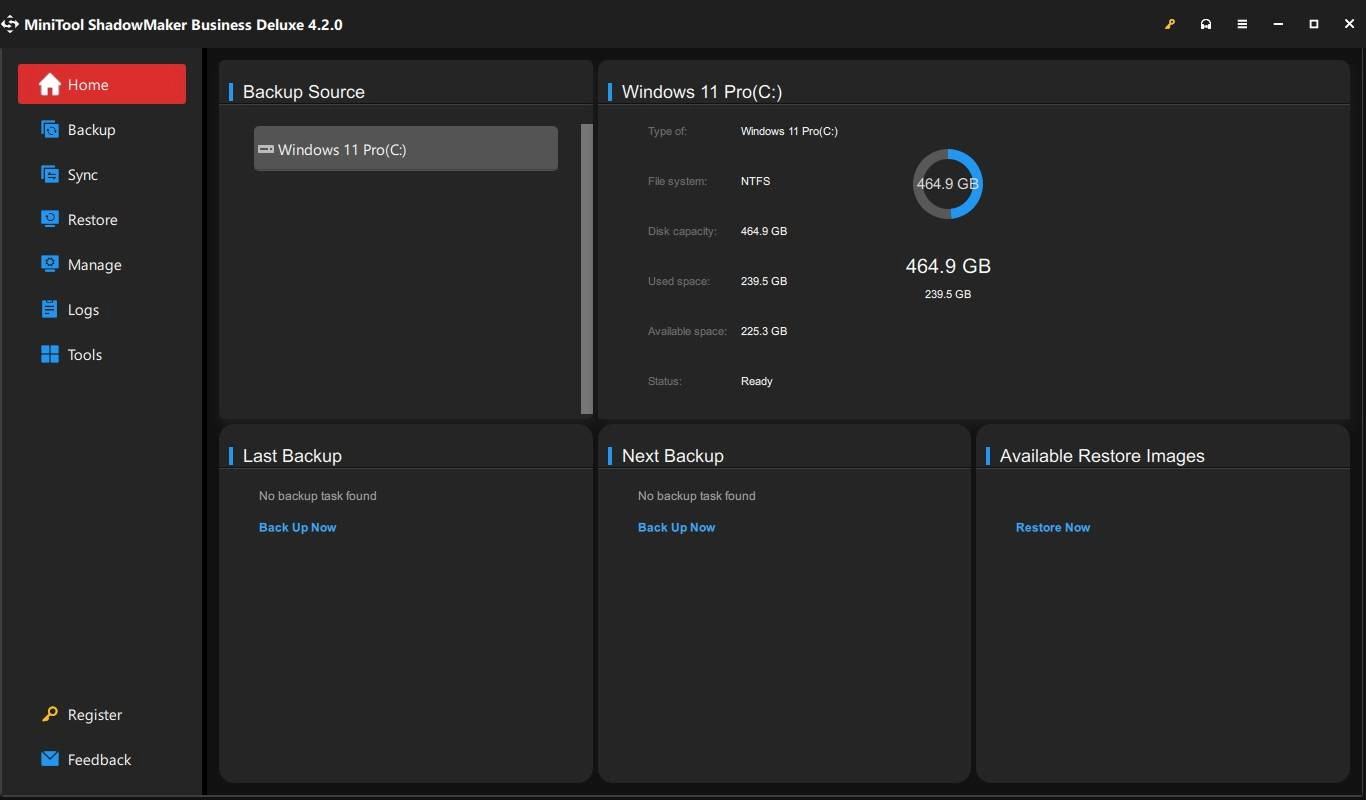Screen dimensions: 1366x800
Task: Click the Status Ready value
Action: pos(756,381)
